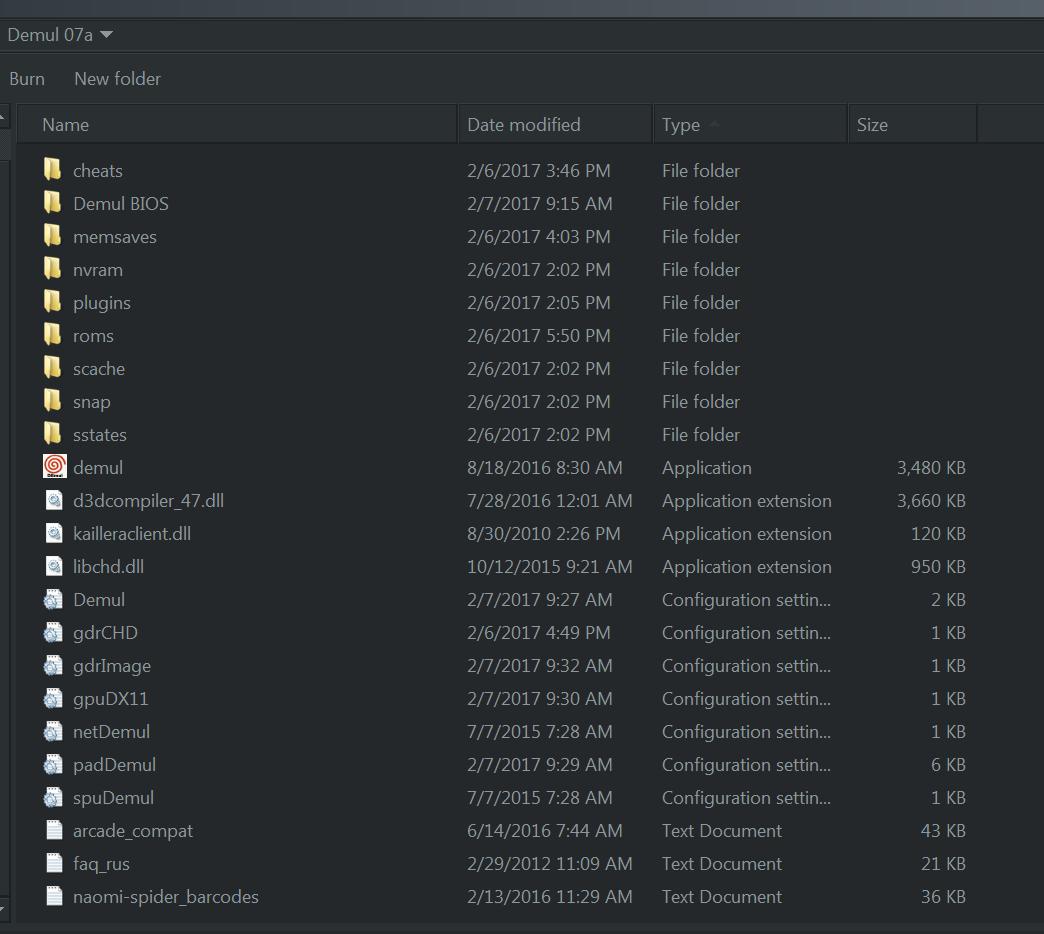Select the padDemul file name
This screenshot has height=934, width=1044.
[x=115, y=765]
